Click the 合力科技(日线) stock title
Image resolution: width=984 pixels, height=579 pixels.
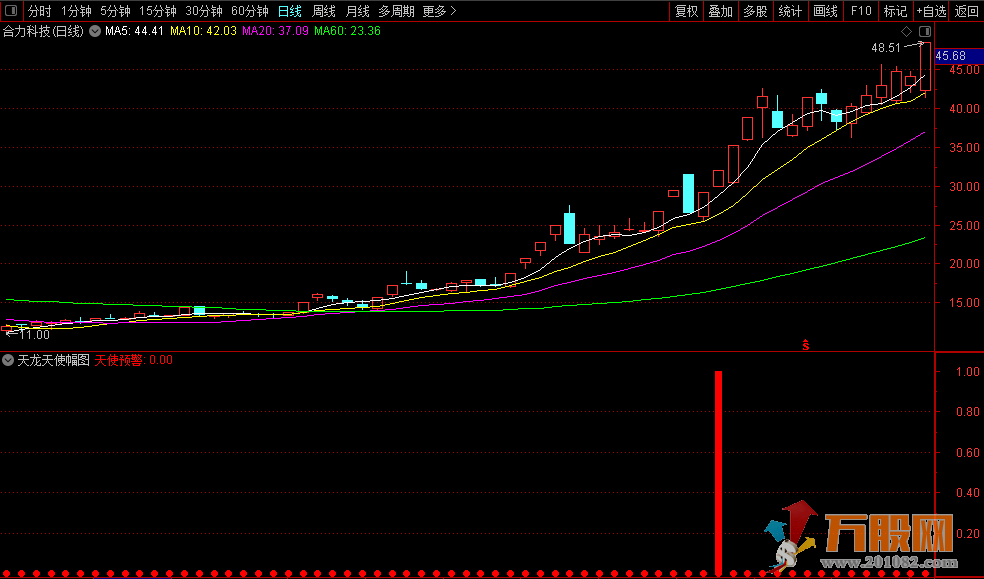[43, 31]
